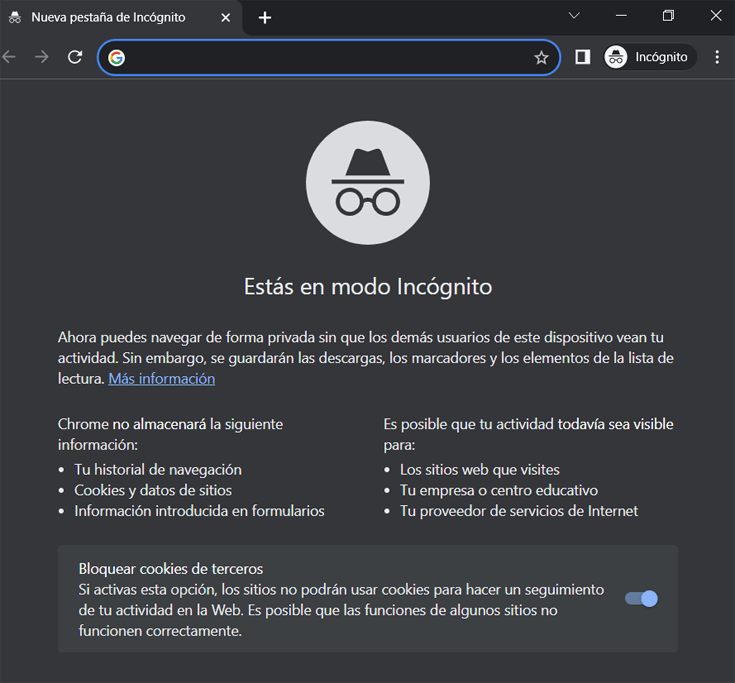
Task: Close the Chrome incognito window
Action: point(716,15)
